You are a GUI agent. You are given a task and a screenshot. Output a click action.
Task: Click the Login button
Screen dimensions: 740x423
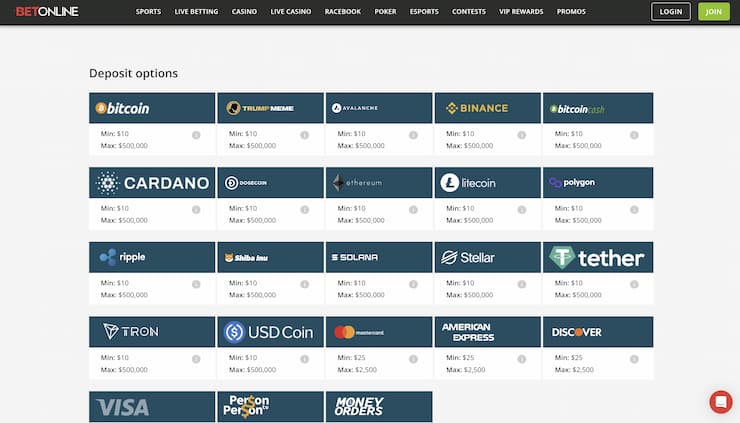tap(671, 11)
